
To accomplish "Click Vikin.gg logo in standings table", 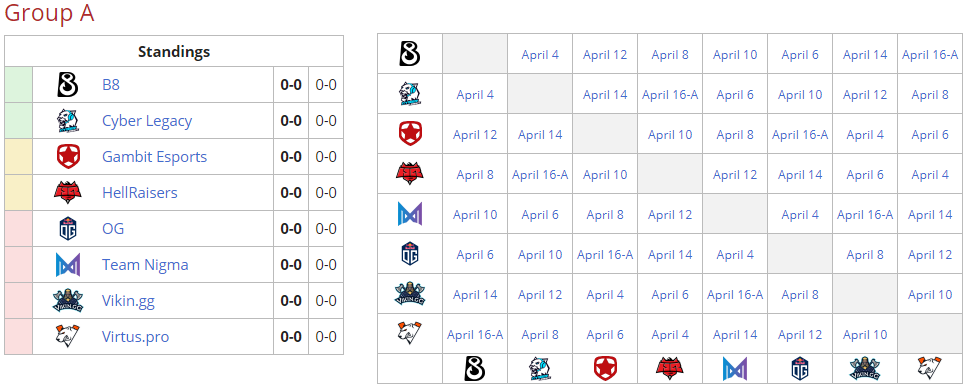I will (x=67, y=301).
